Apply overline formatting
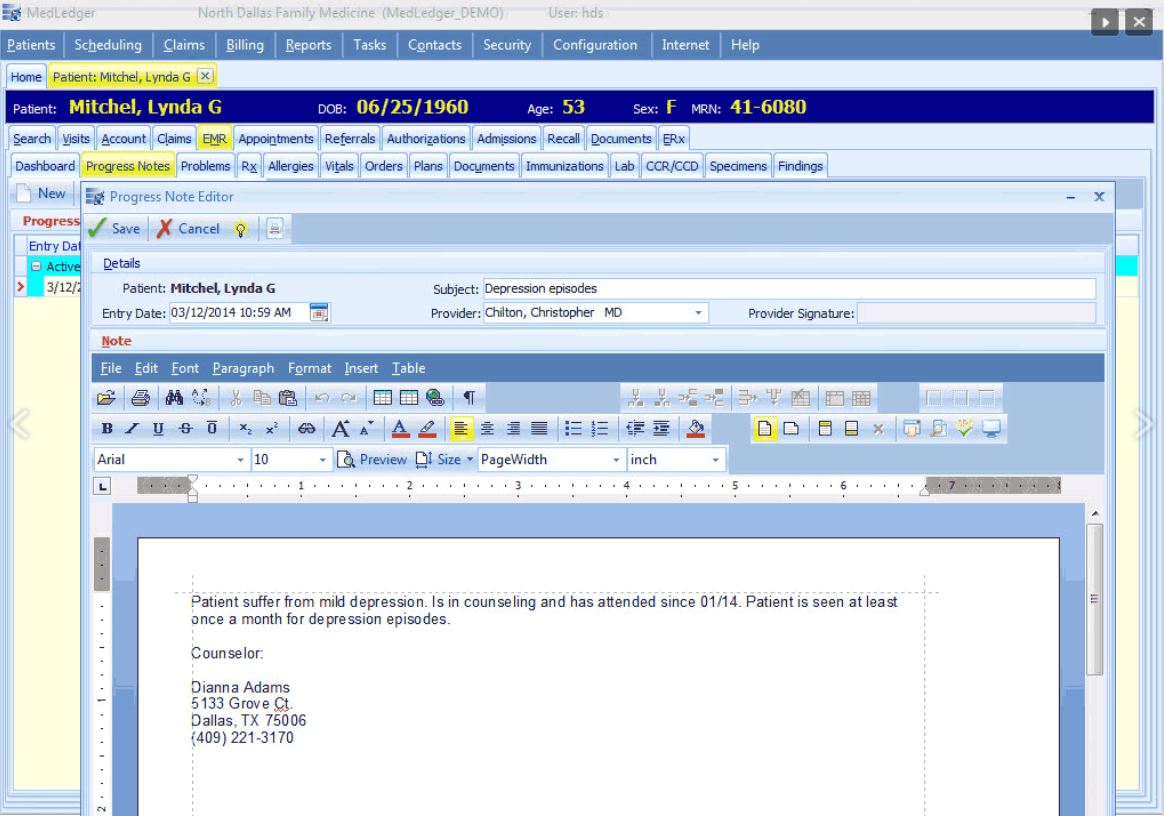 point(212,428)
